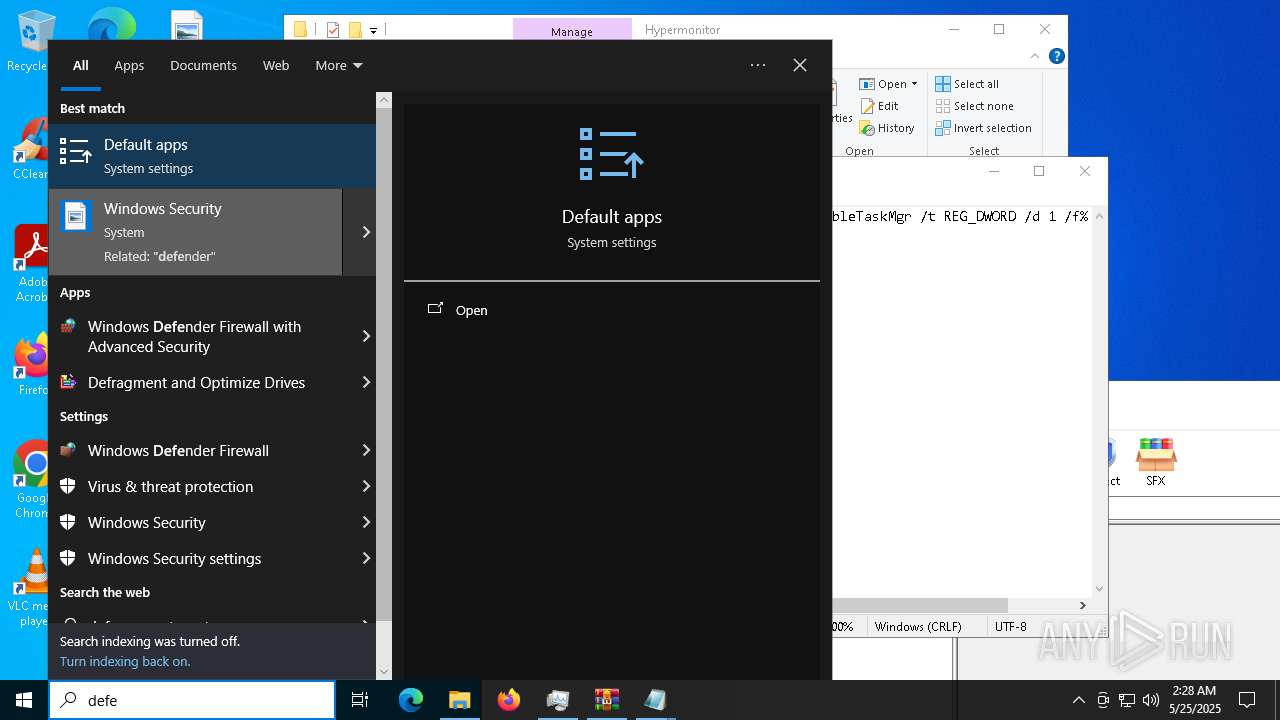Open the Default apps best match result
The image size is (1280, 720).
coord(212,156)
